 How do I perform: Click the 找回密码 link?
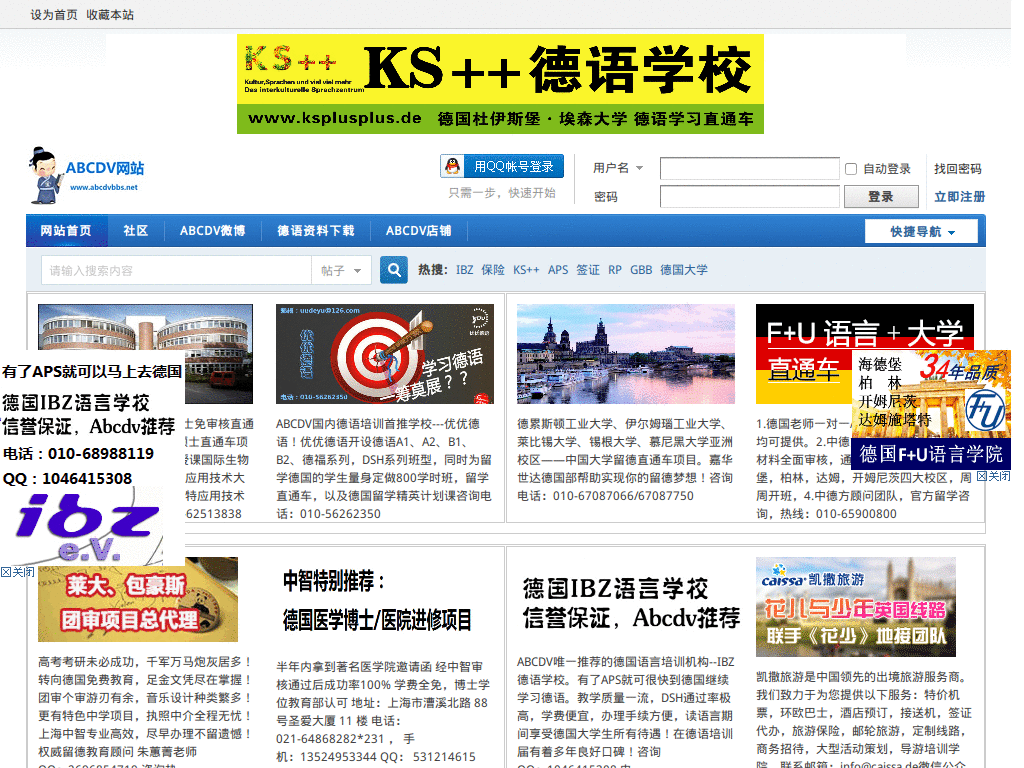tap(957, 168)
